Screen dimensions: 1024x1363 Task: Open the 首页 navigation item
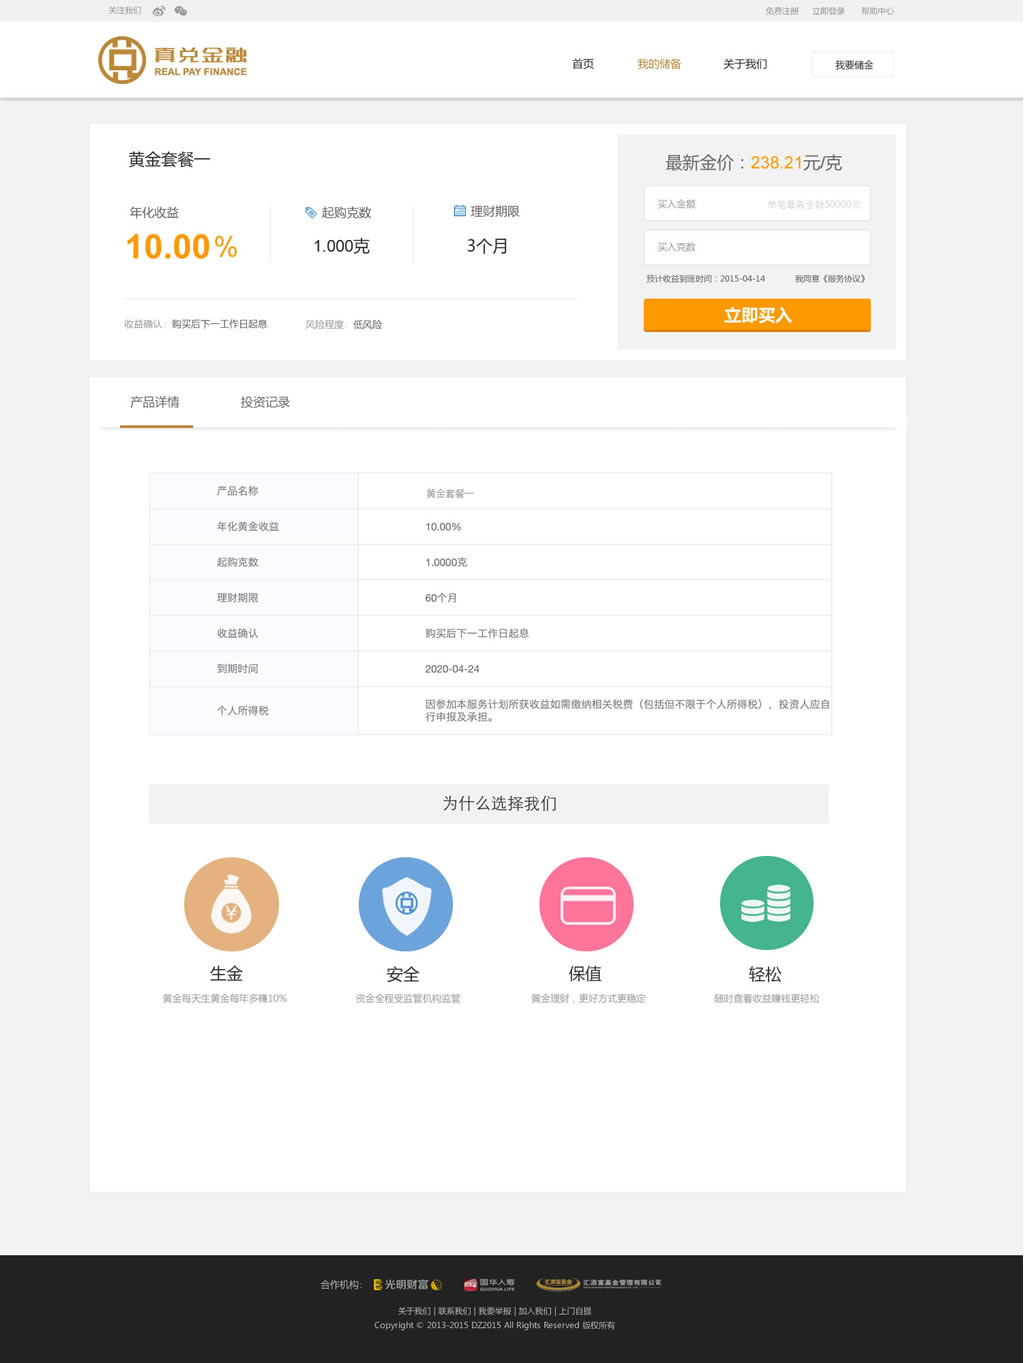pos(583,64)
